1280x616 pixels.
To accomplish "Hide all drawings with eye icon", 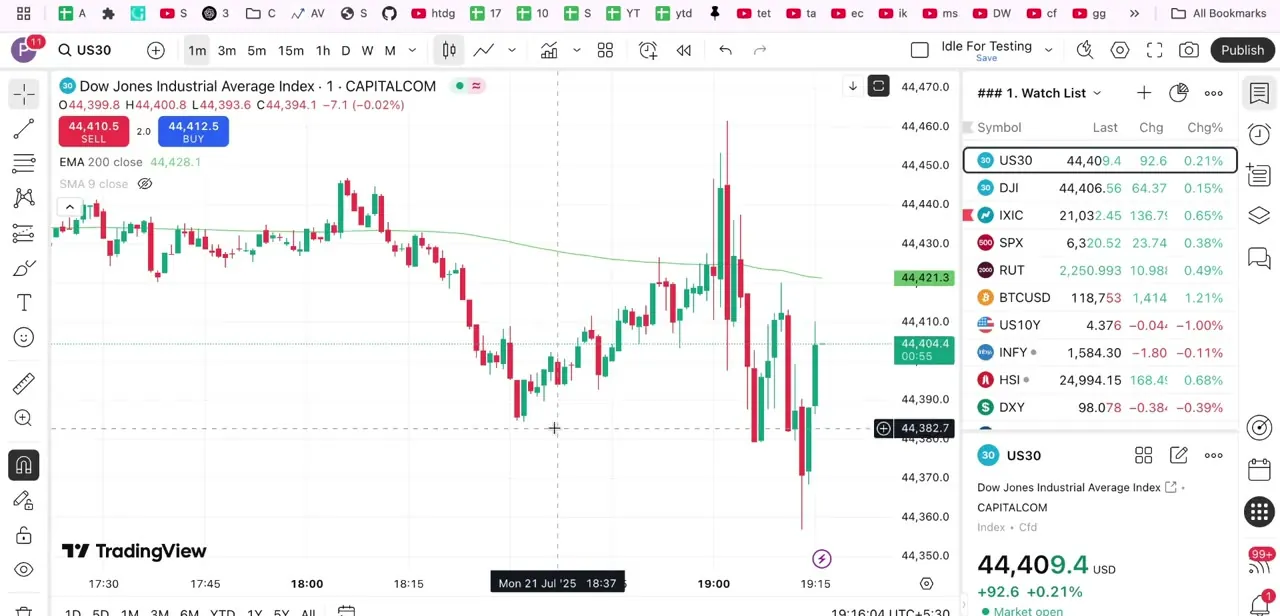I will 24,570.
